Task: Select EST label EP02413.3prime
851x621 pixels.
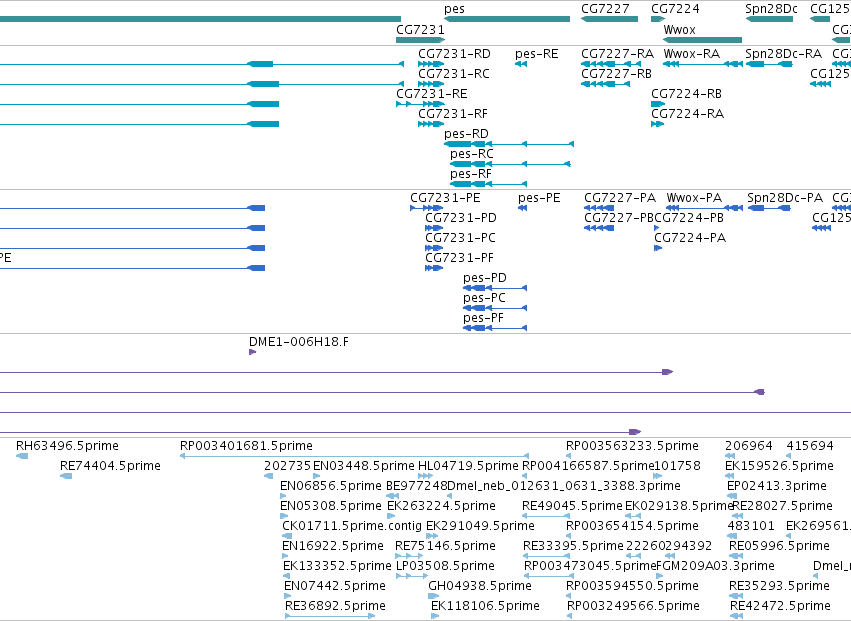Action: coord(777,486)
